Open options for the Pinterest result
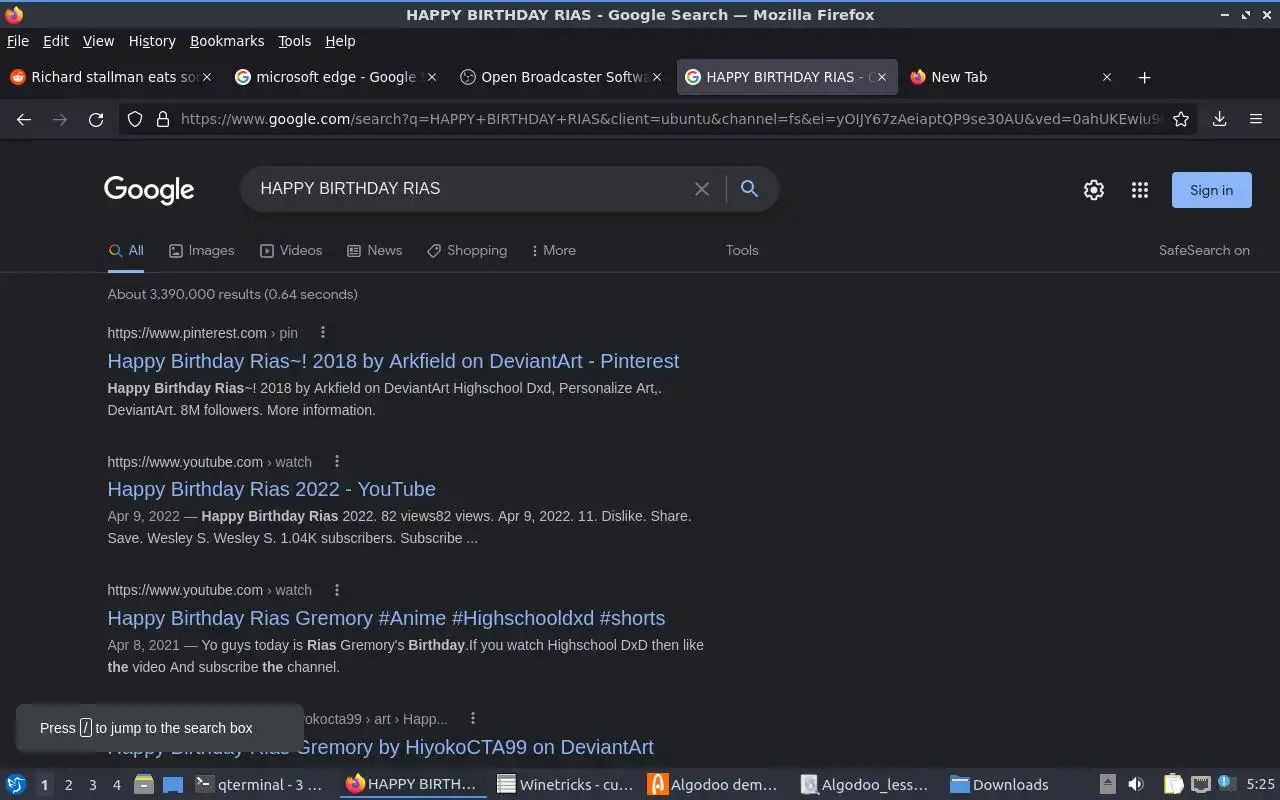1280x800 pixels. (322, 332)
